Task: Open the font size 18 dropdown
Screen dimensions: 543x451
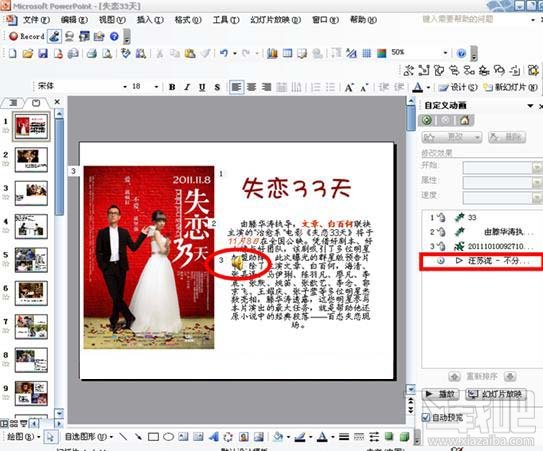Action: pos(156,87)
